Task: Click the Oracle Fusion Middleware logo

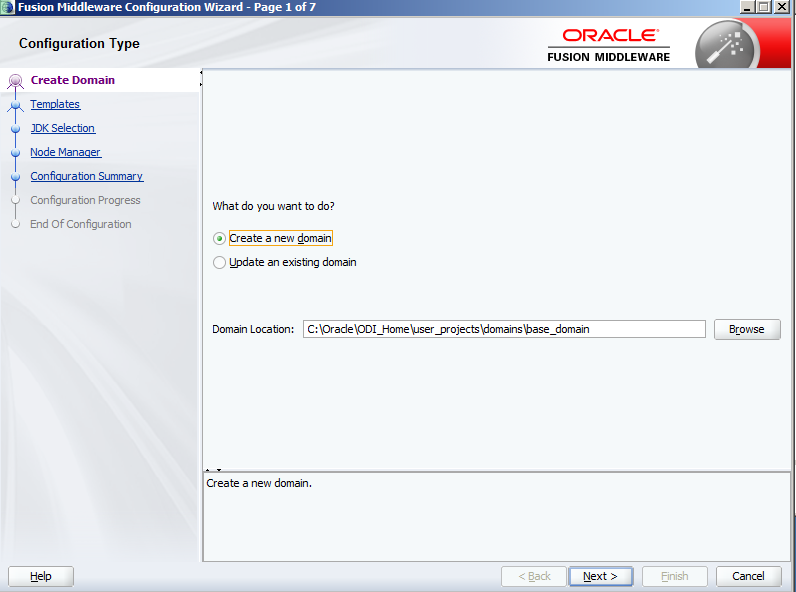Action: [x=609, y=45]
